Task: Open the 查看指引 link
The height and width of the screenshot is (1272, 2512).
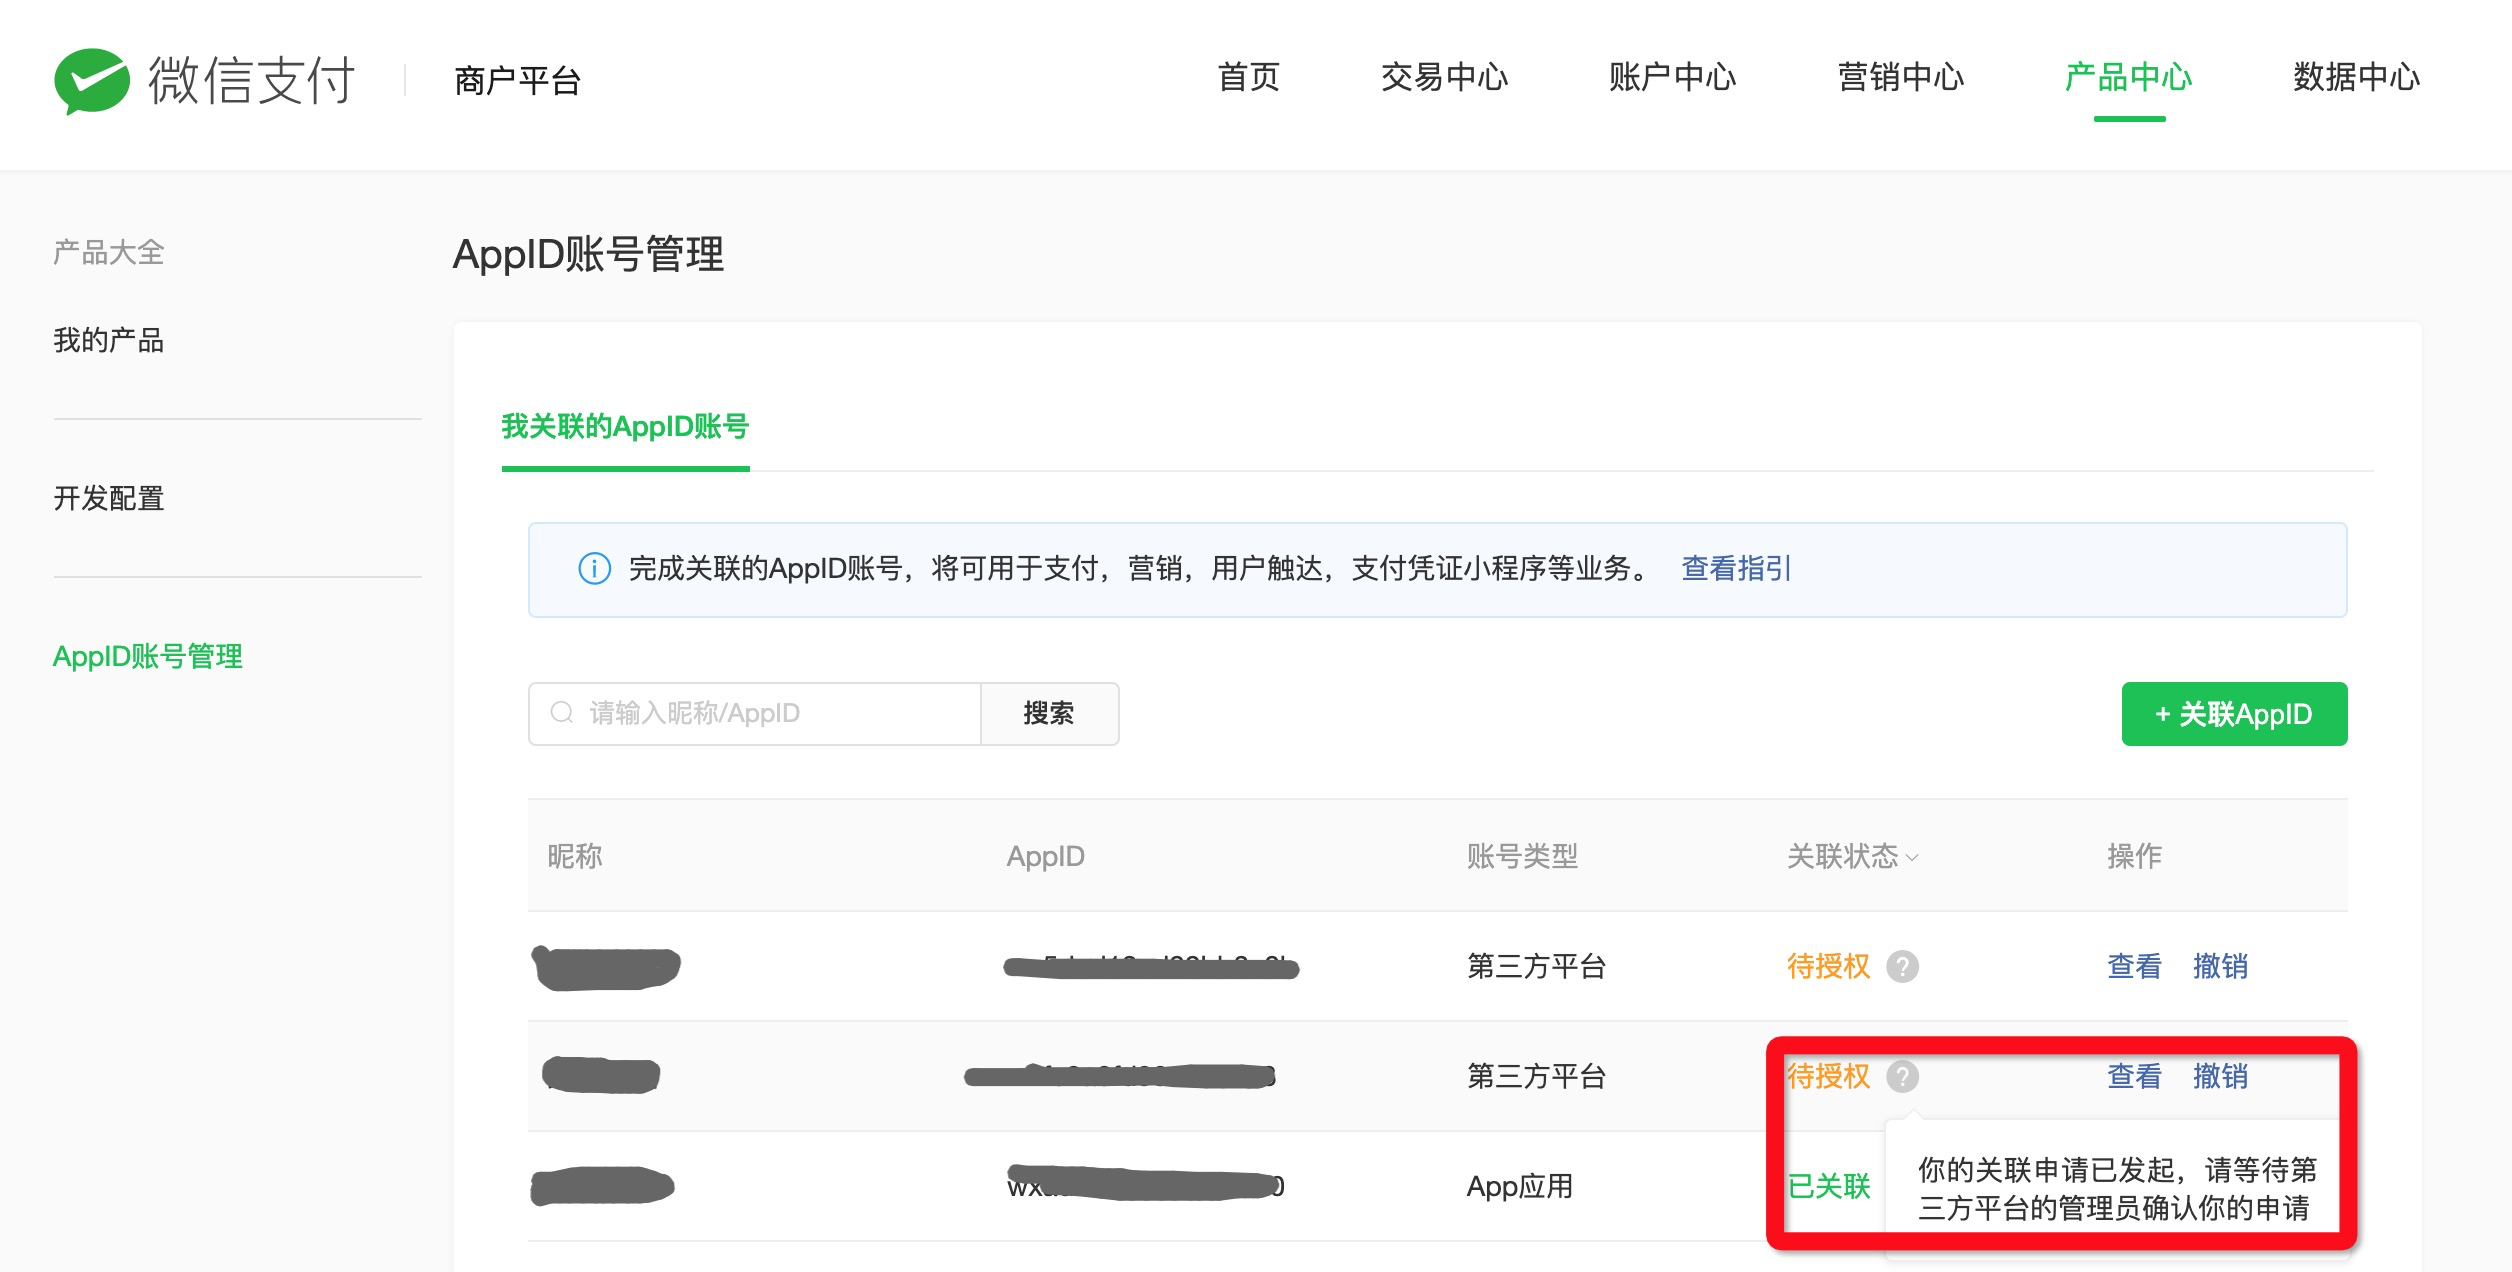Action: point(1736,569)
